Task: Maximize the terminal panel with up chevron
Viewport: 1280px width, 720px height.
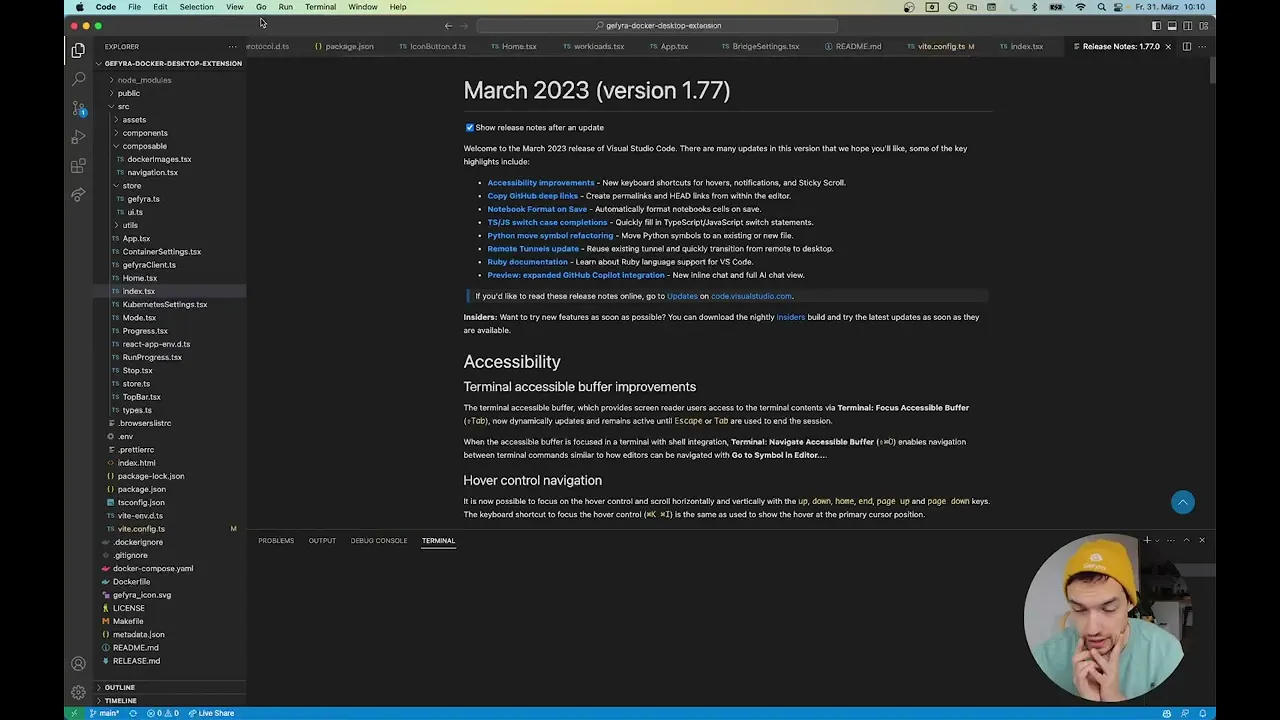Action: tap(1187, 540)
